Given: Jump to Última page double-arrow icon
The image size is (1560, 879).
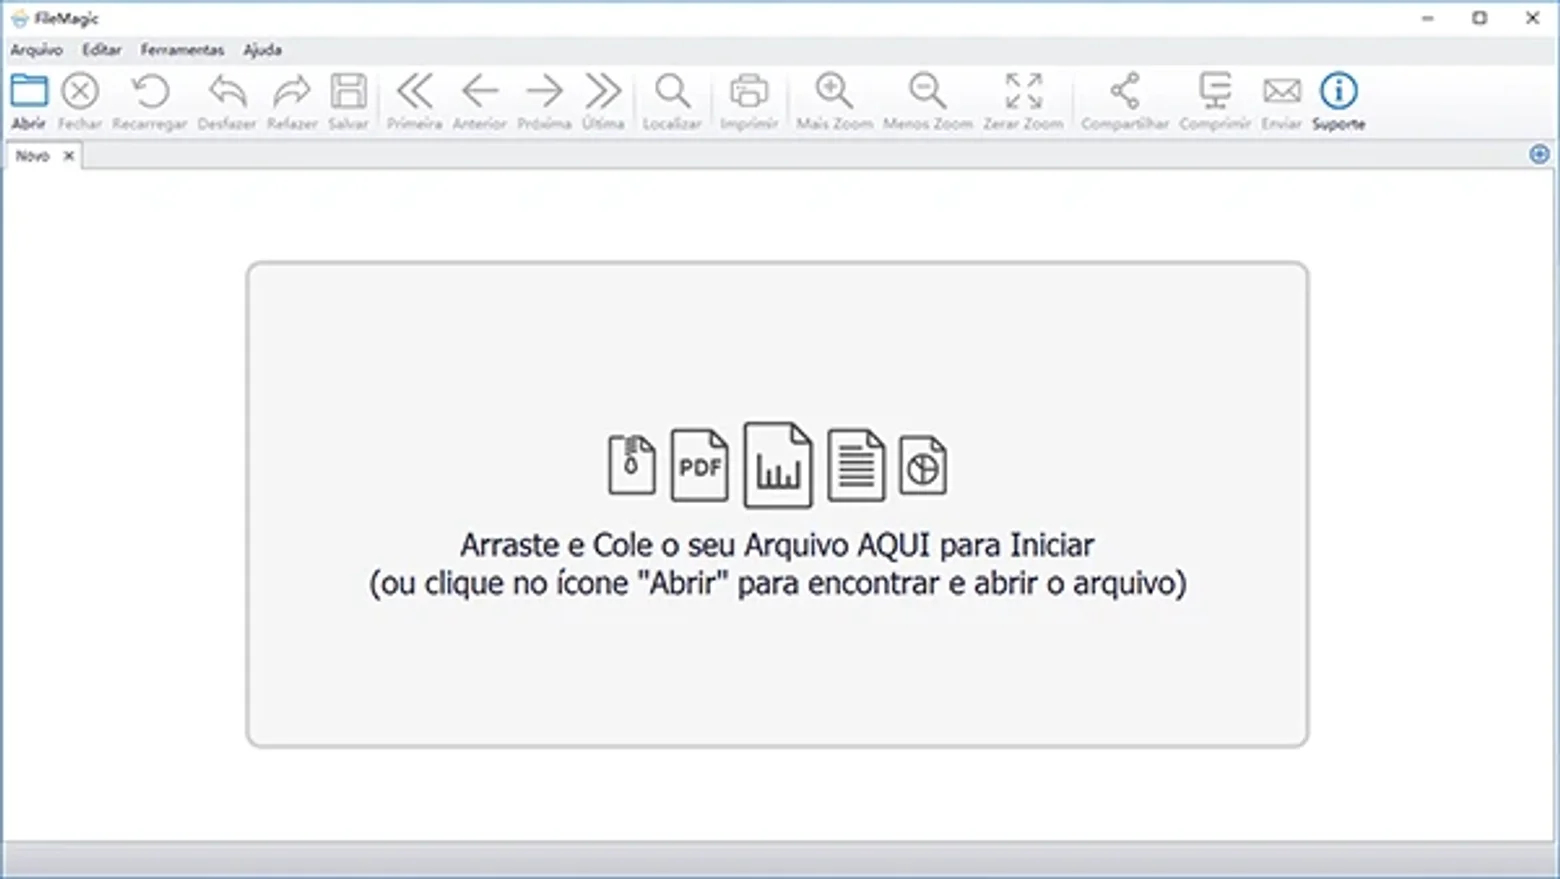Looking at the screenshot, I should 603,91.
